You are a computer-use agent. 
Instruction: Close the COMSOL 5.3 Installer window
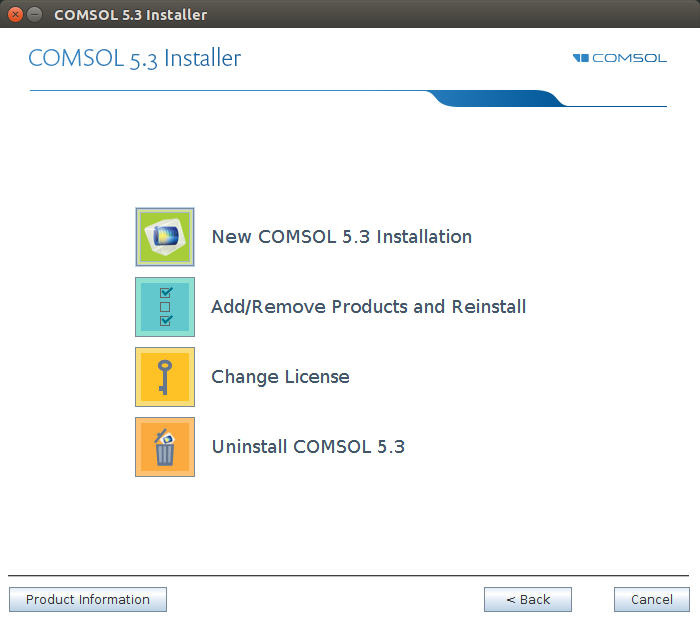pos(15,15)
